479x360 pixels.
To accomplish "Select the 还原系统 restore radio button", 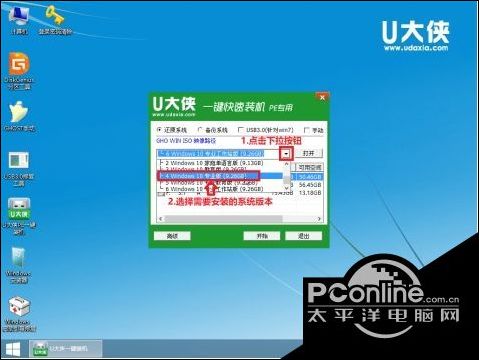I will pos(159,130).
